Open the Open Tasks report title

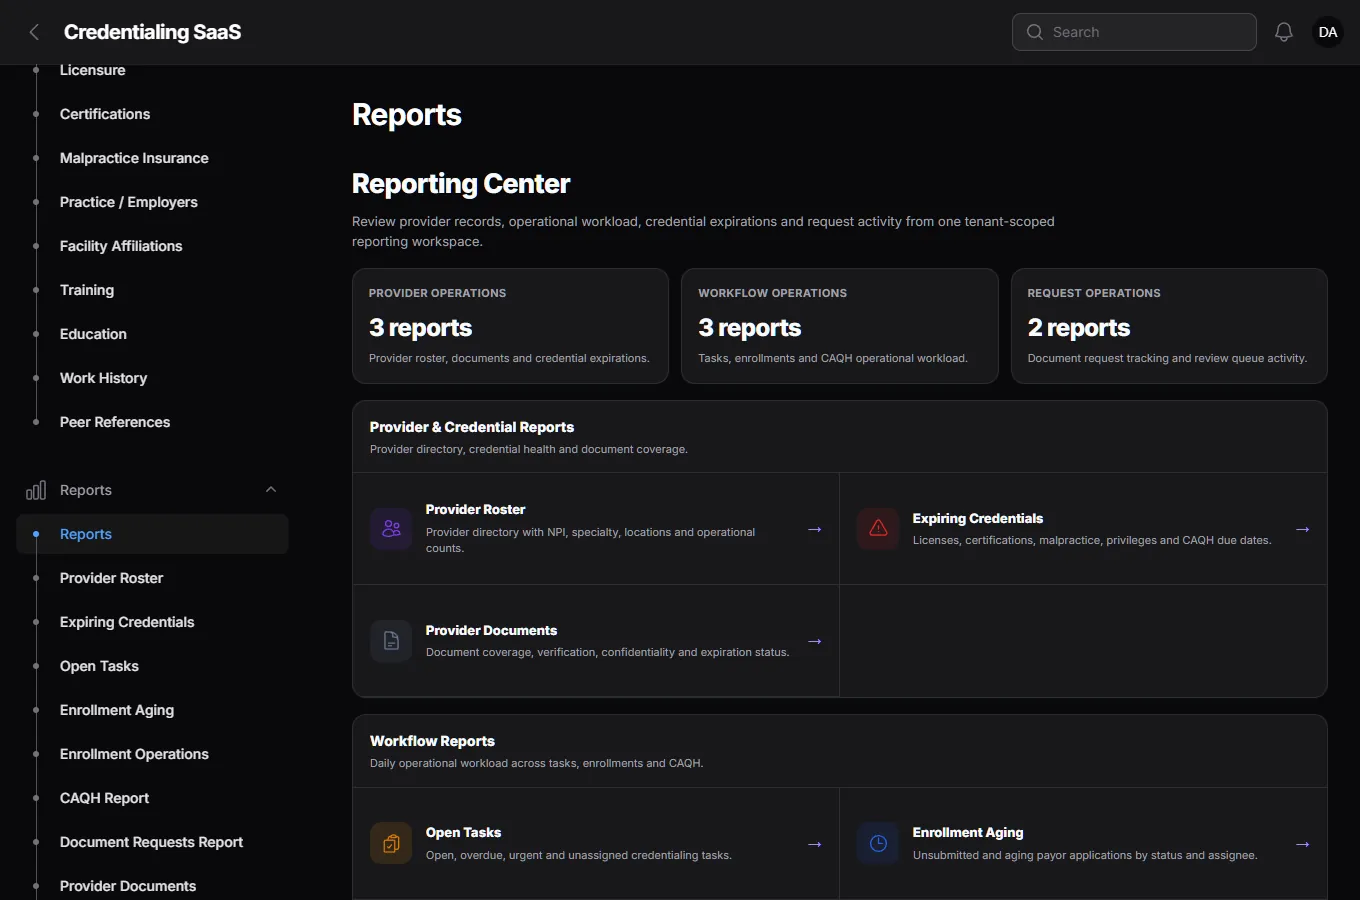click(x=463, y=832)
